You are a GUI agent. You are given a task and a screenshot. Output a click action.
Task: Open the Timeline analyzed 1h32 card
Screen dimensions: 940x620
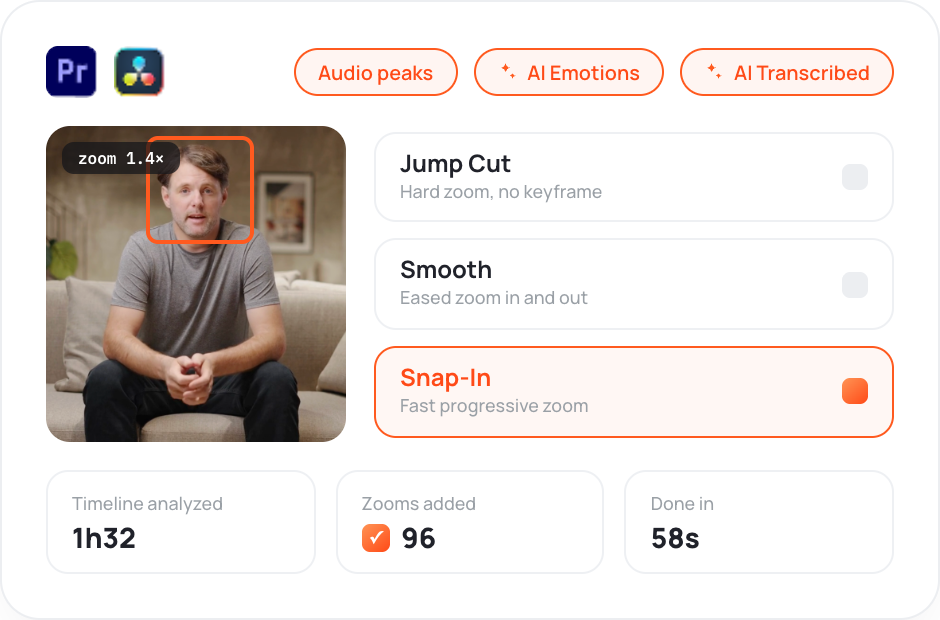click(181, 522)
